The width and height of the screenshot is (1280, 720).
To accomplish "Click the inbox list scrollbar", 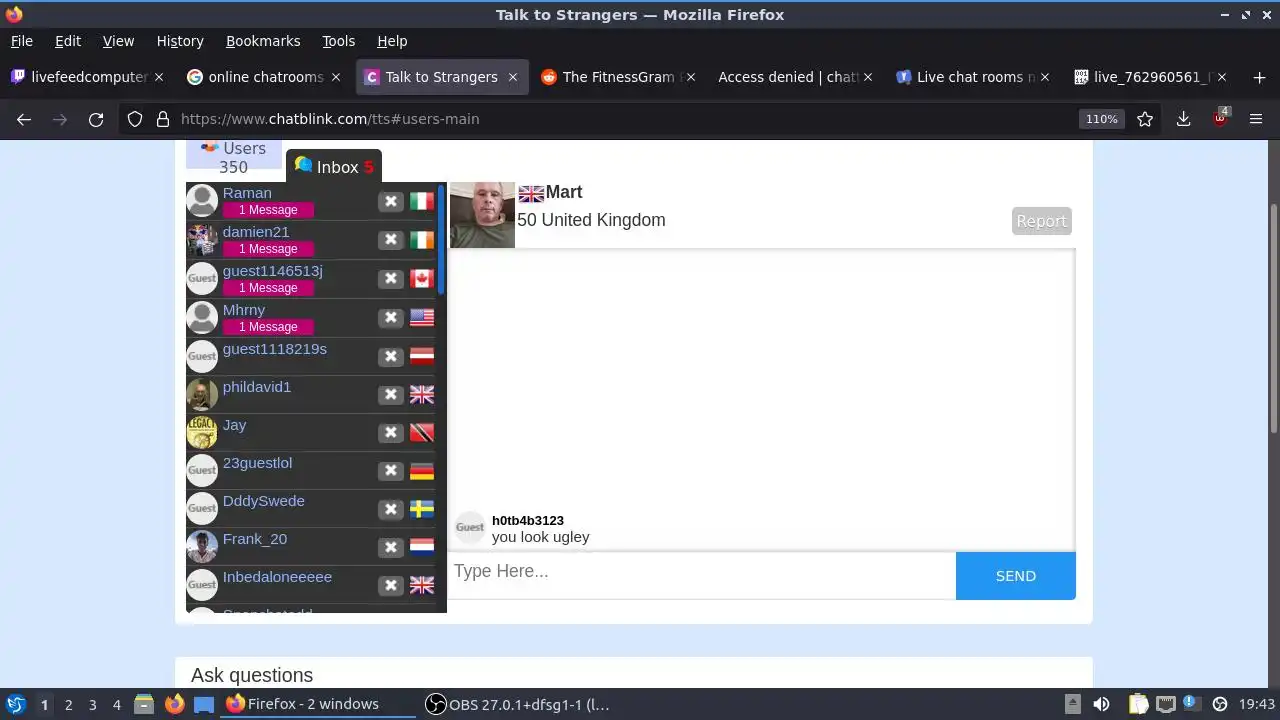I will point(441,240).
